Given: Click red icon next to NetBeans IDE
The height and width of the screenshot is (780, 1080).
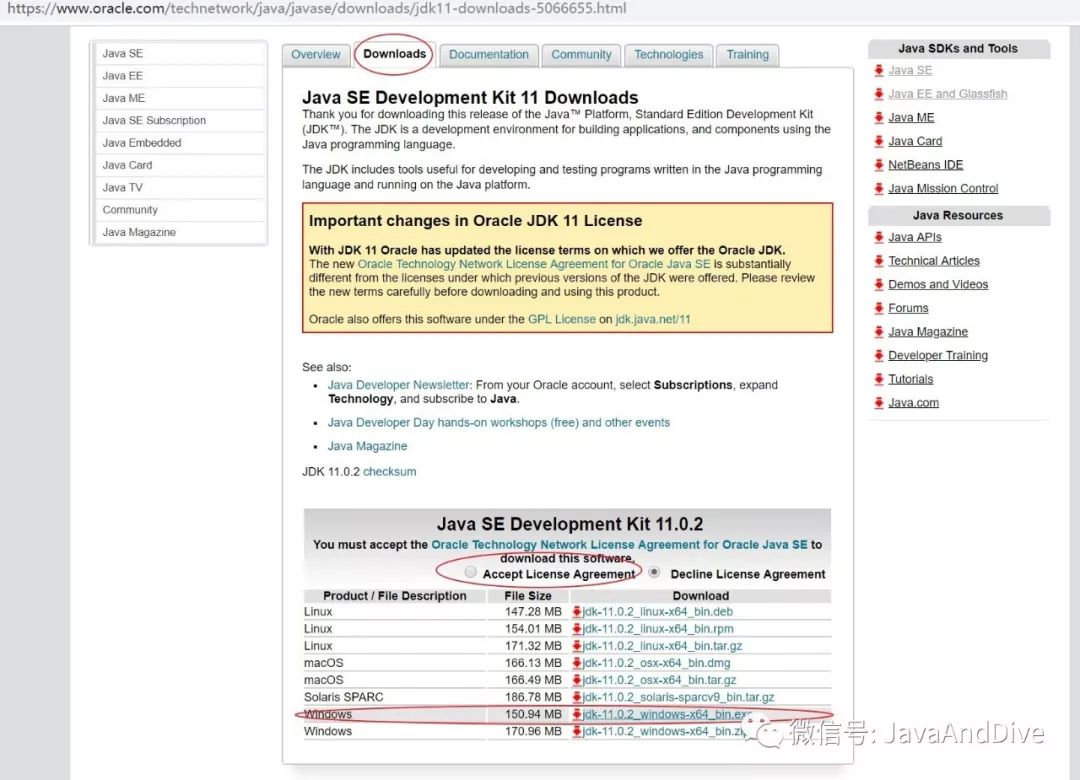Looking at the screenshot, I should point(879,165).
